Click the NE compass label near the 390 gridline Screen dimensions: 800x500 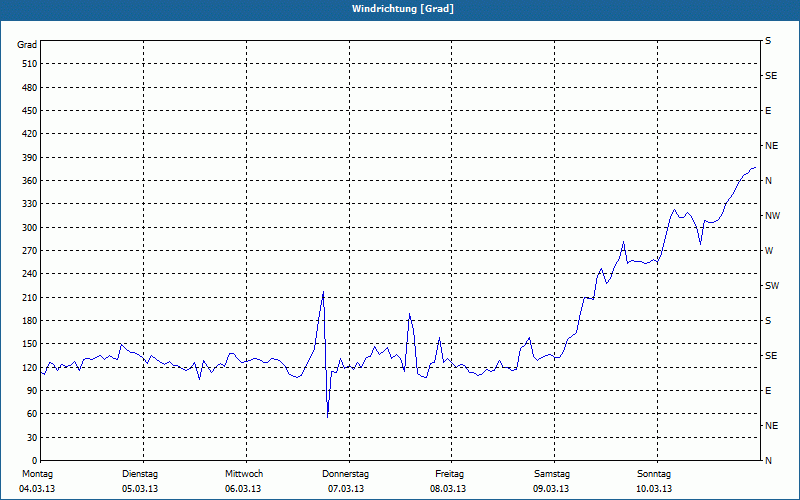(x=771, y=146)
